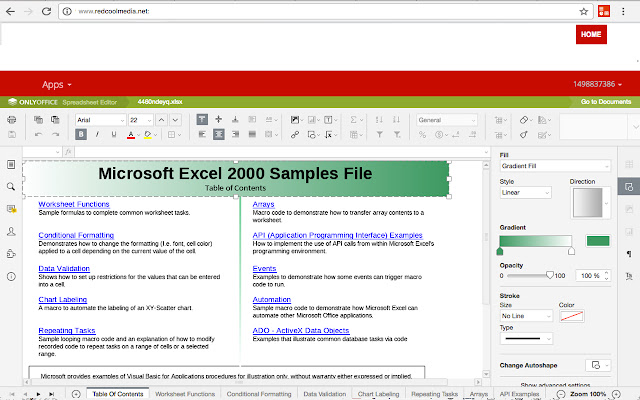This screenshot has width=640, height=400.
Task: Open the comments panel in left sidebar
Action: (10, 208)
